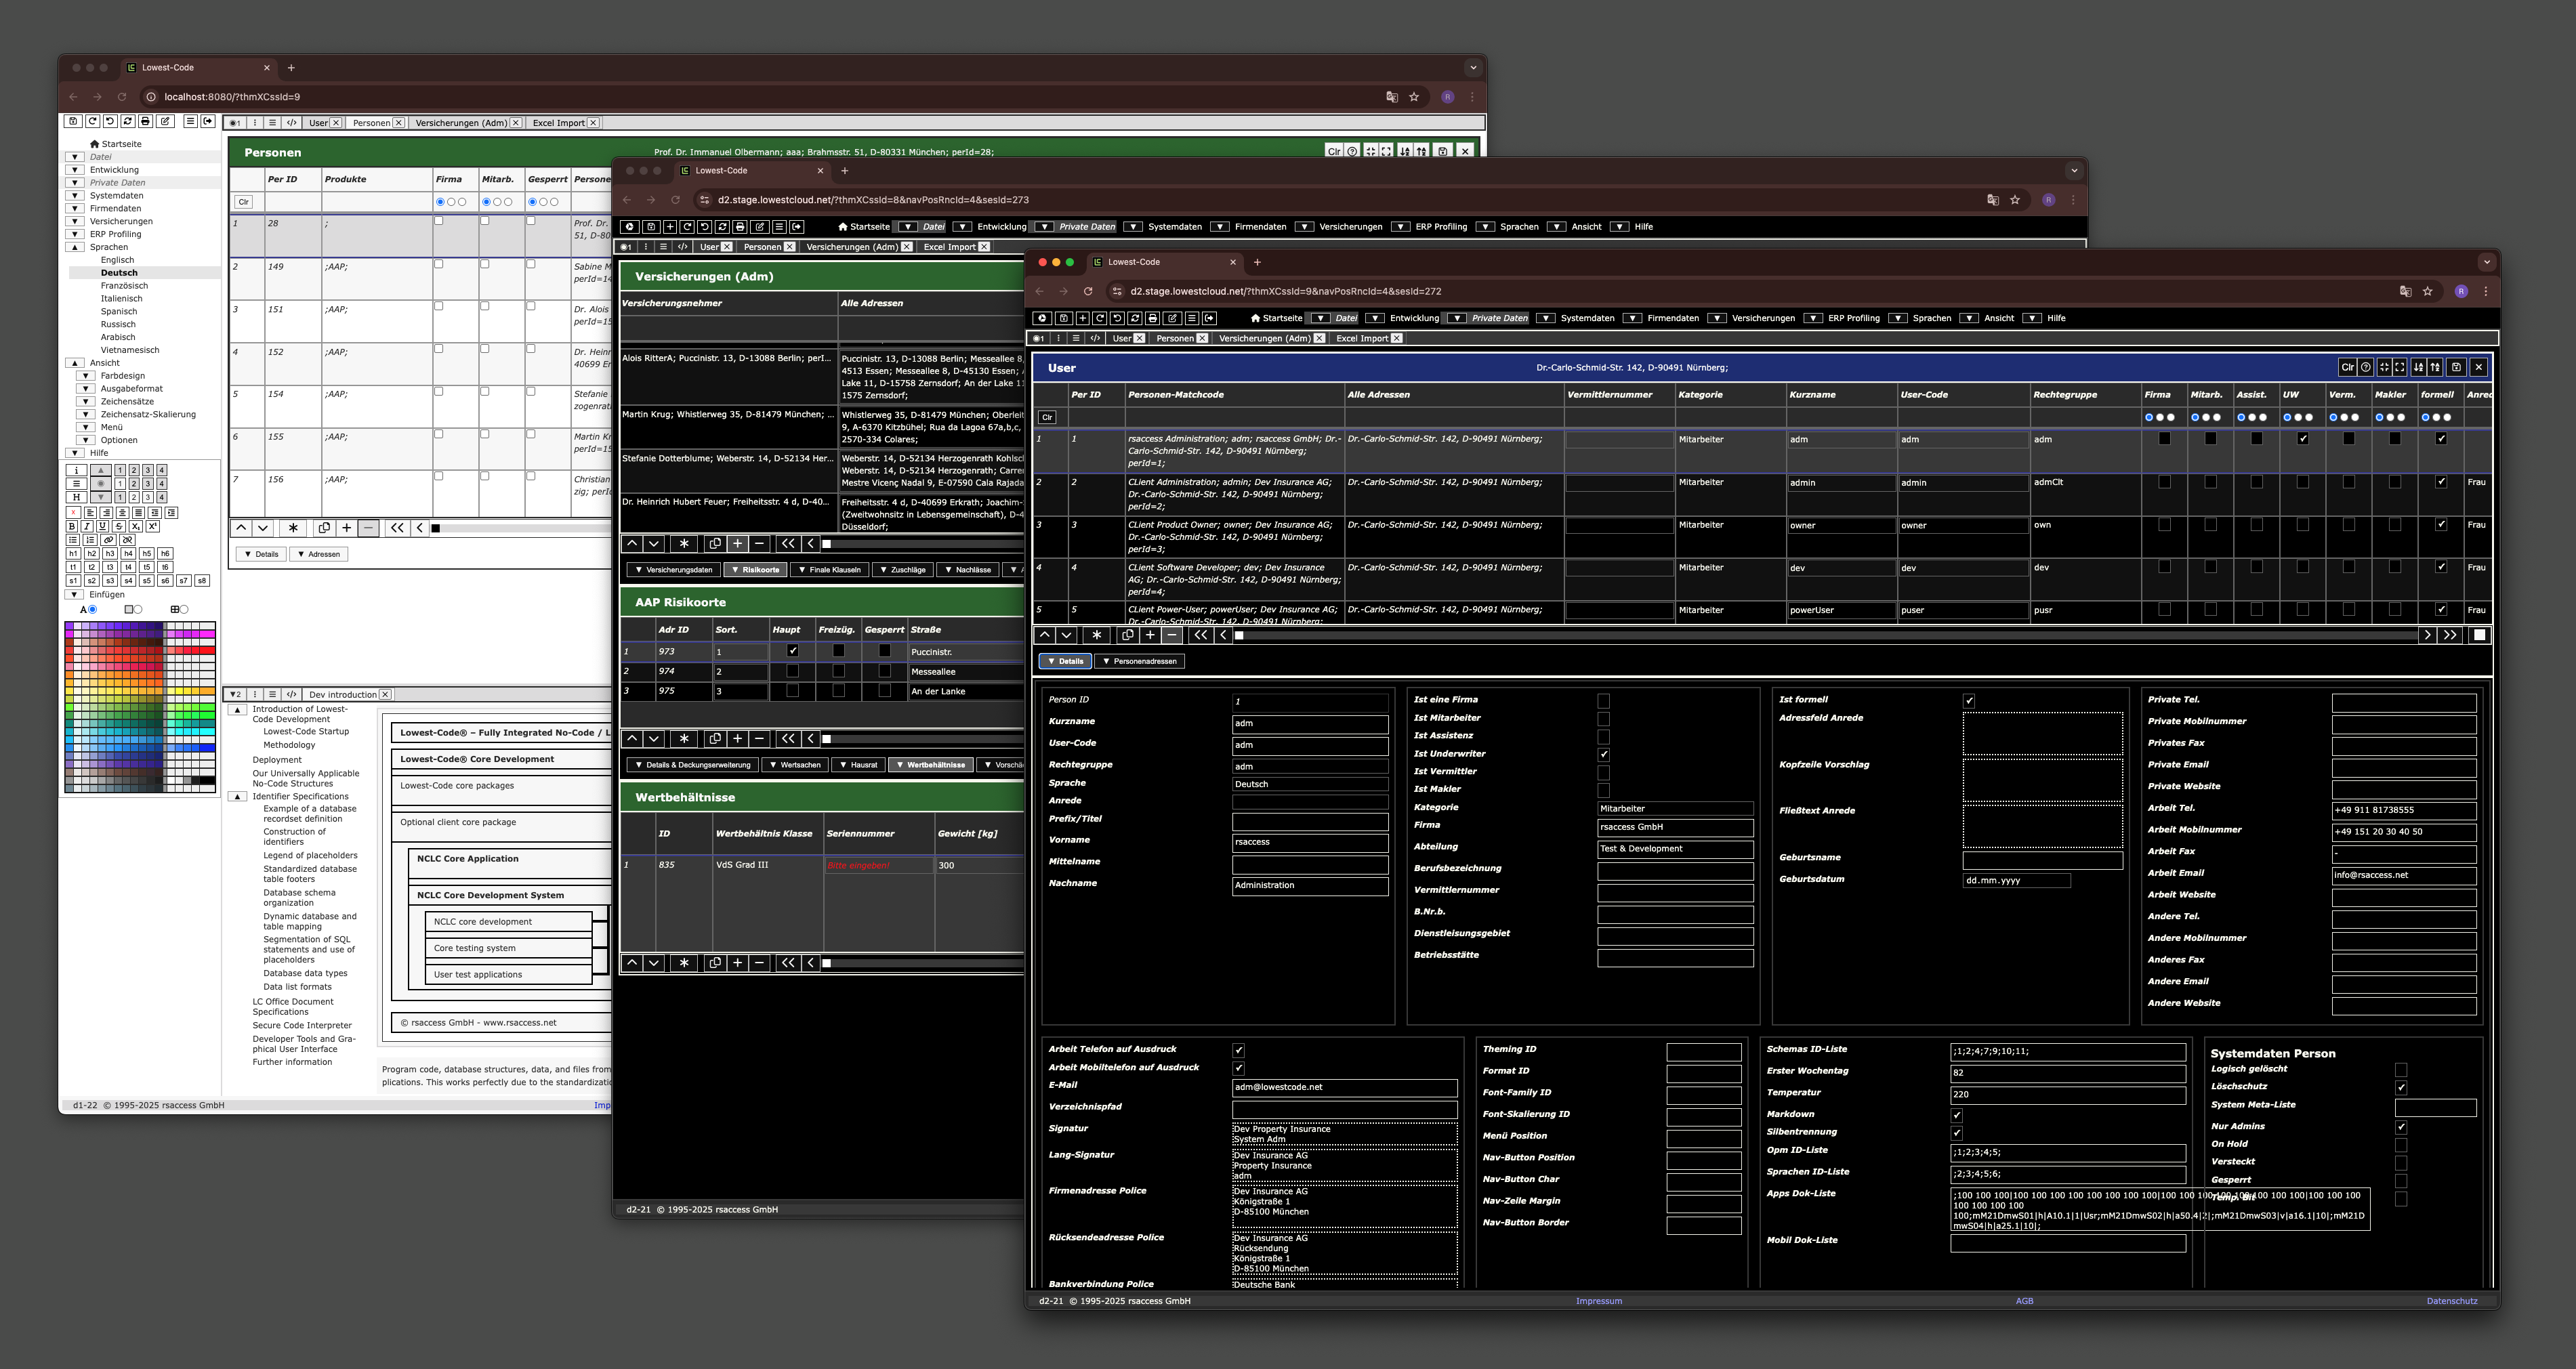This screenshot has width=2576, height=1369.
Task: Click fullscreen expand icon in User panel header
Action: 2400,367
